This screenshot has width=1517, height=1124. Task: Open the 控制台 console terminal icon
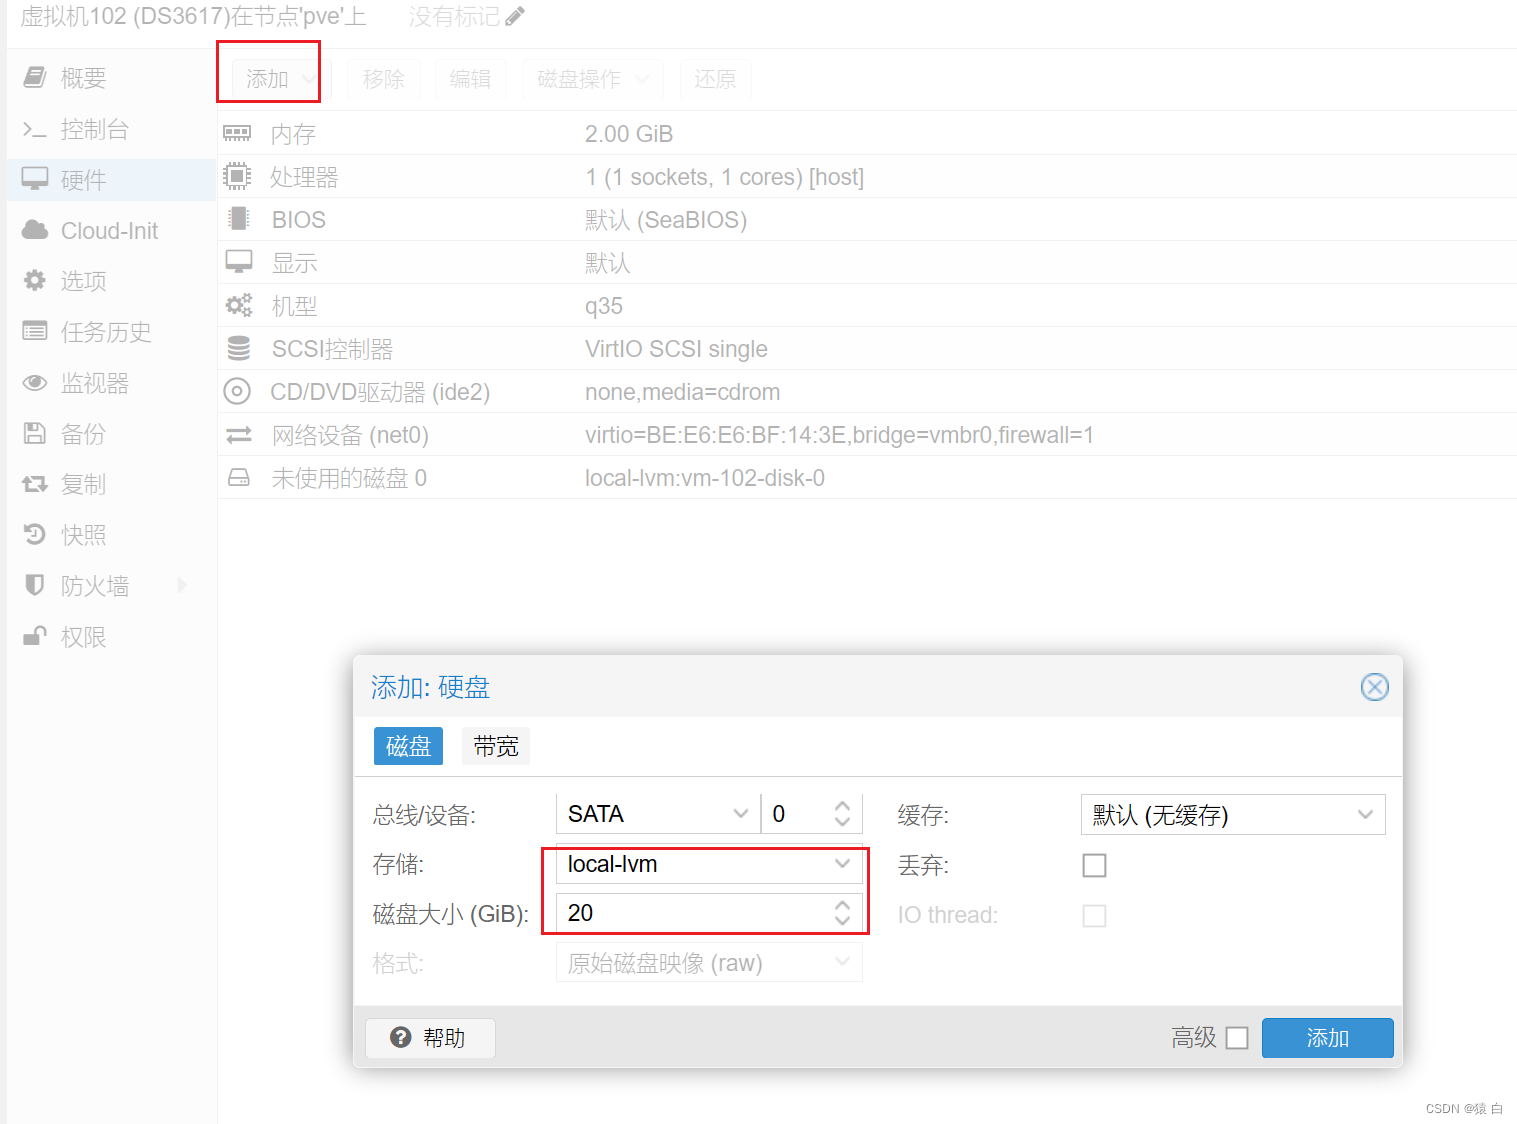pos(35,129)
